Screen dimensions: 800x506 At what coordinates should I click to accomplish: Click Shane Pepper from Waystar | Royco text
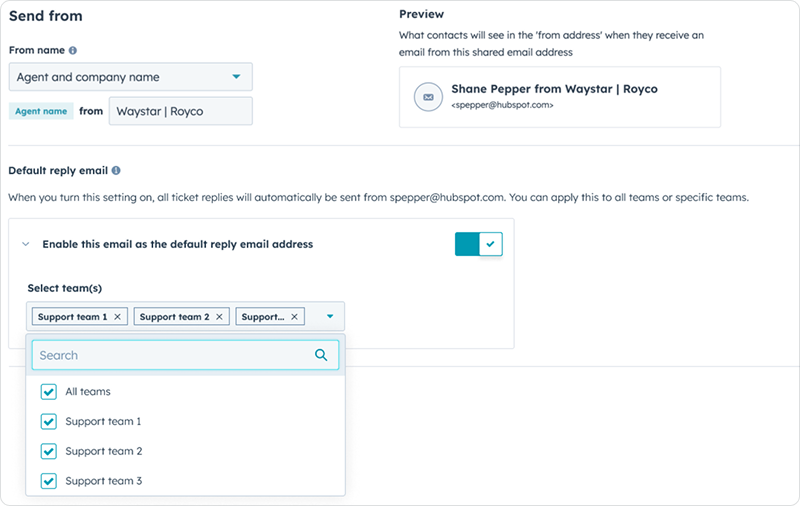click(554, 89)
